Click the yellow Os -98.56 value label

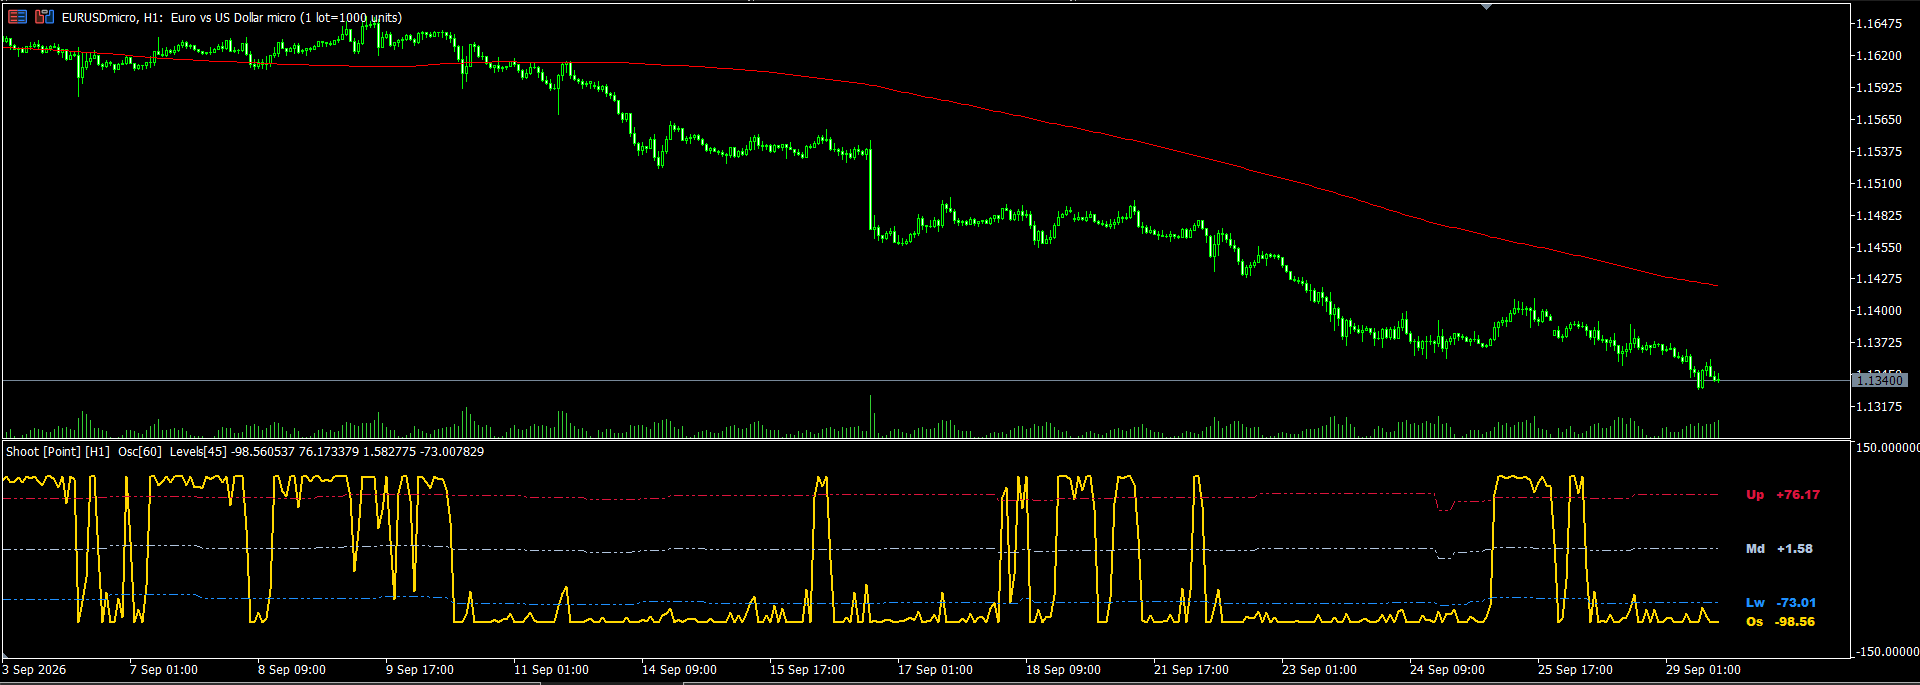tap(1781, 622)
